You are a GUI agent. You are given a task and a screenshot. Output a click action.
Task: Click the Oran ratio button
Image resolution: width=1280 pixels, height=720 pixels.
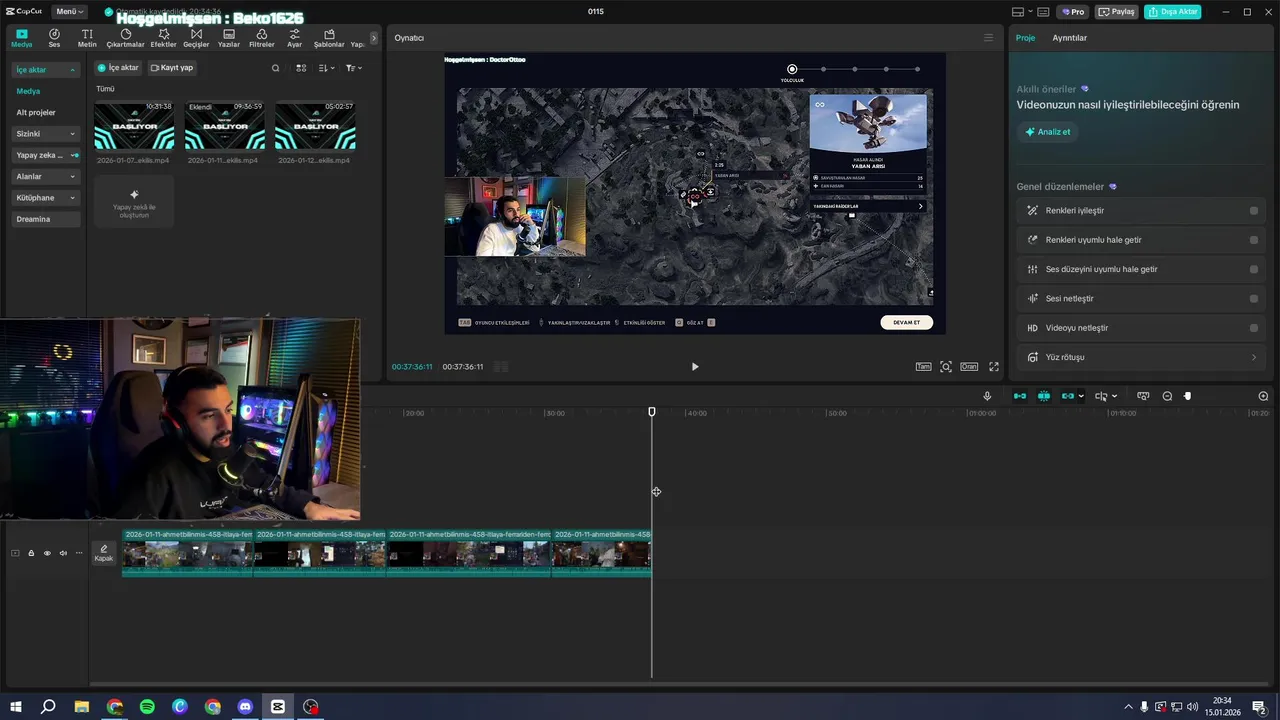969,367
